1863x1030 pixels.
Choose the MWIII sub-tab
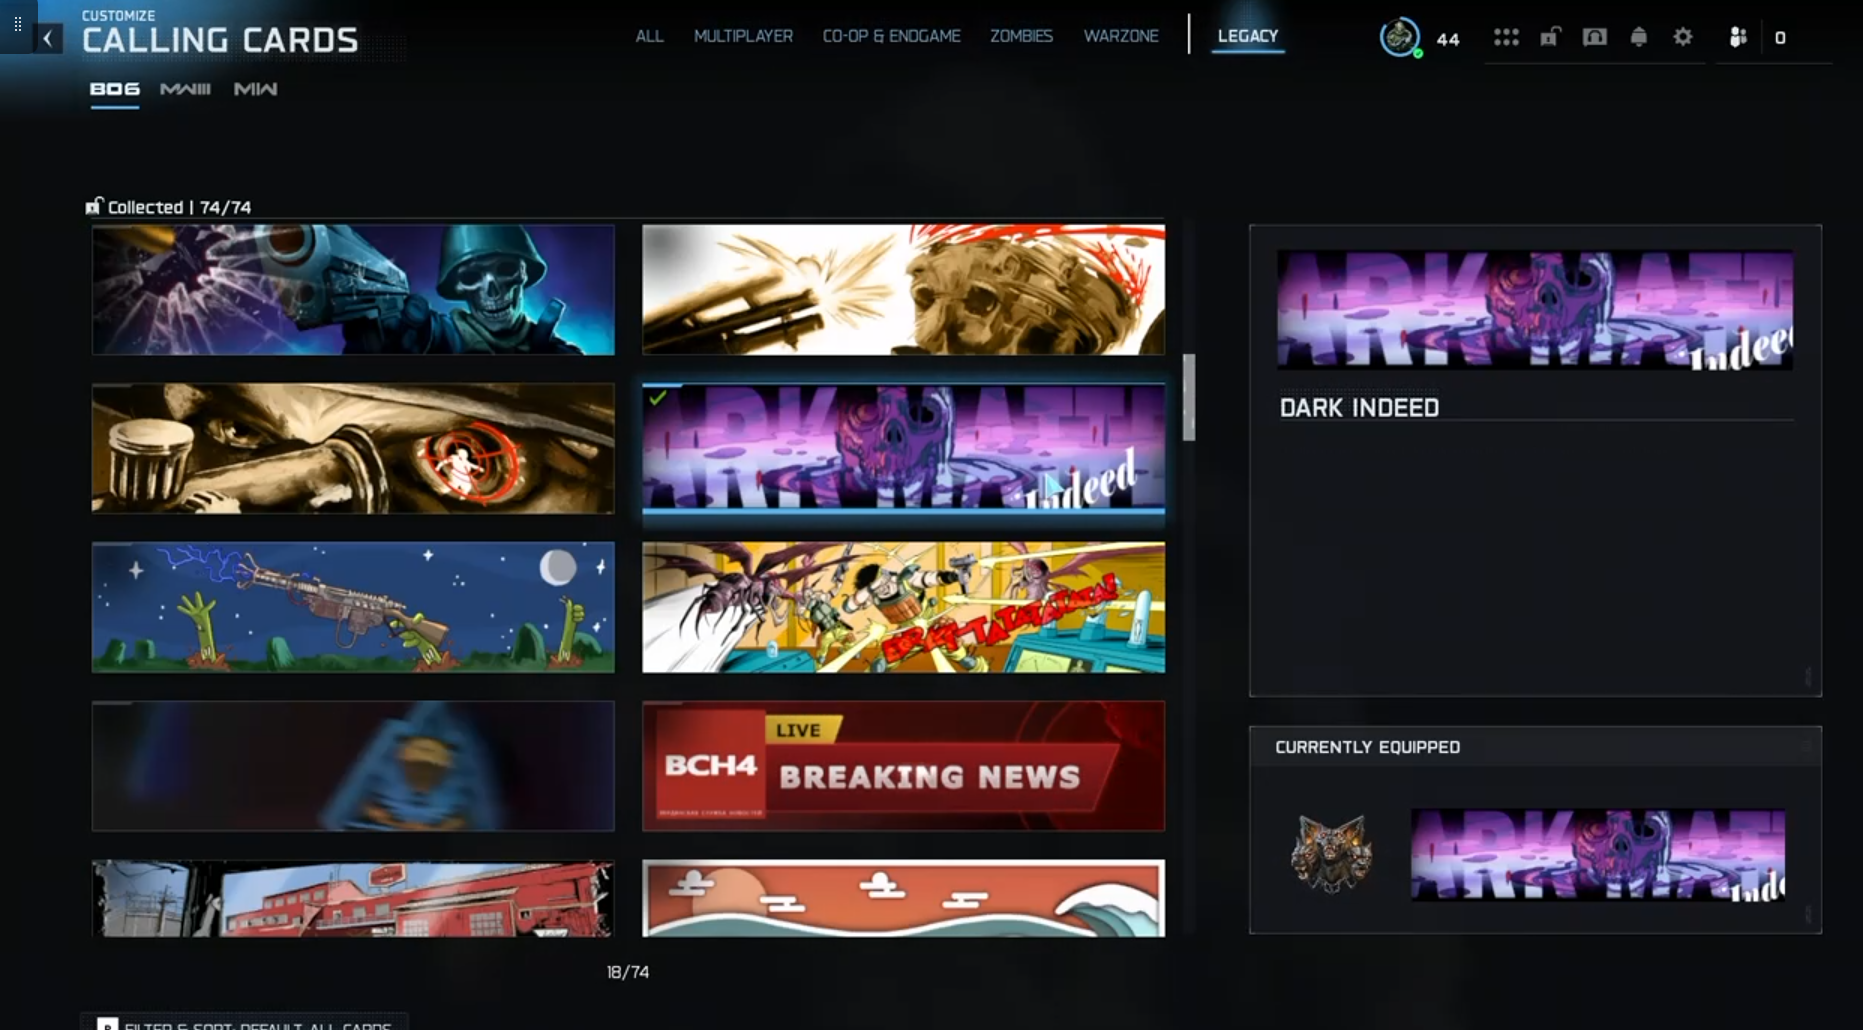[185, 89]
